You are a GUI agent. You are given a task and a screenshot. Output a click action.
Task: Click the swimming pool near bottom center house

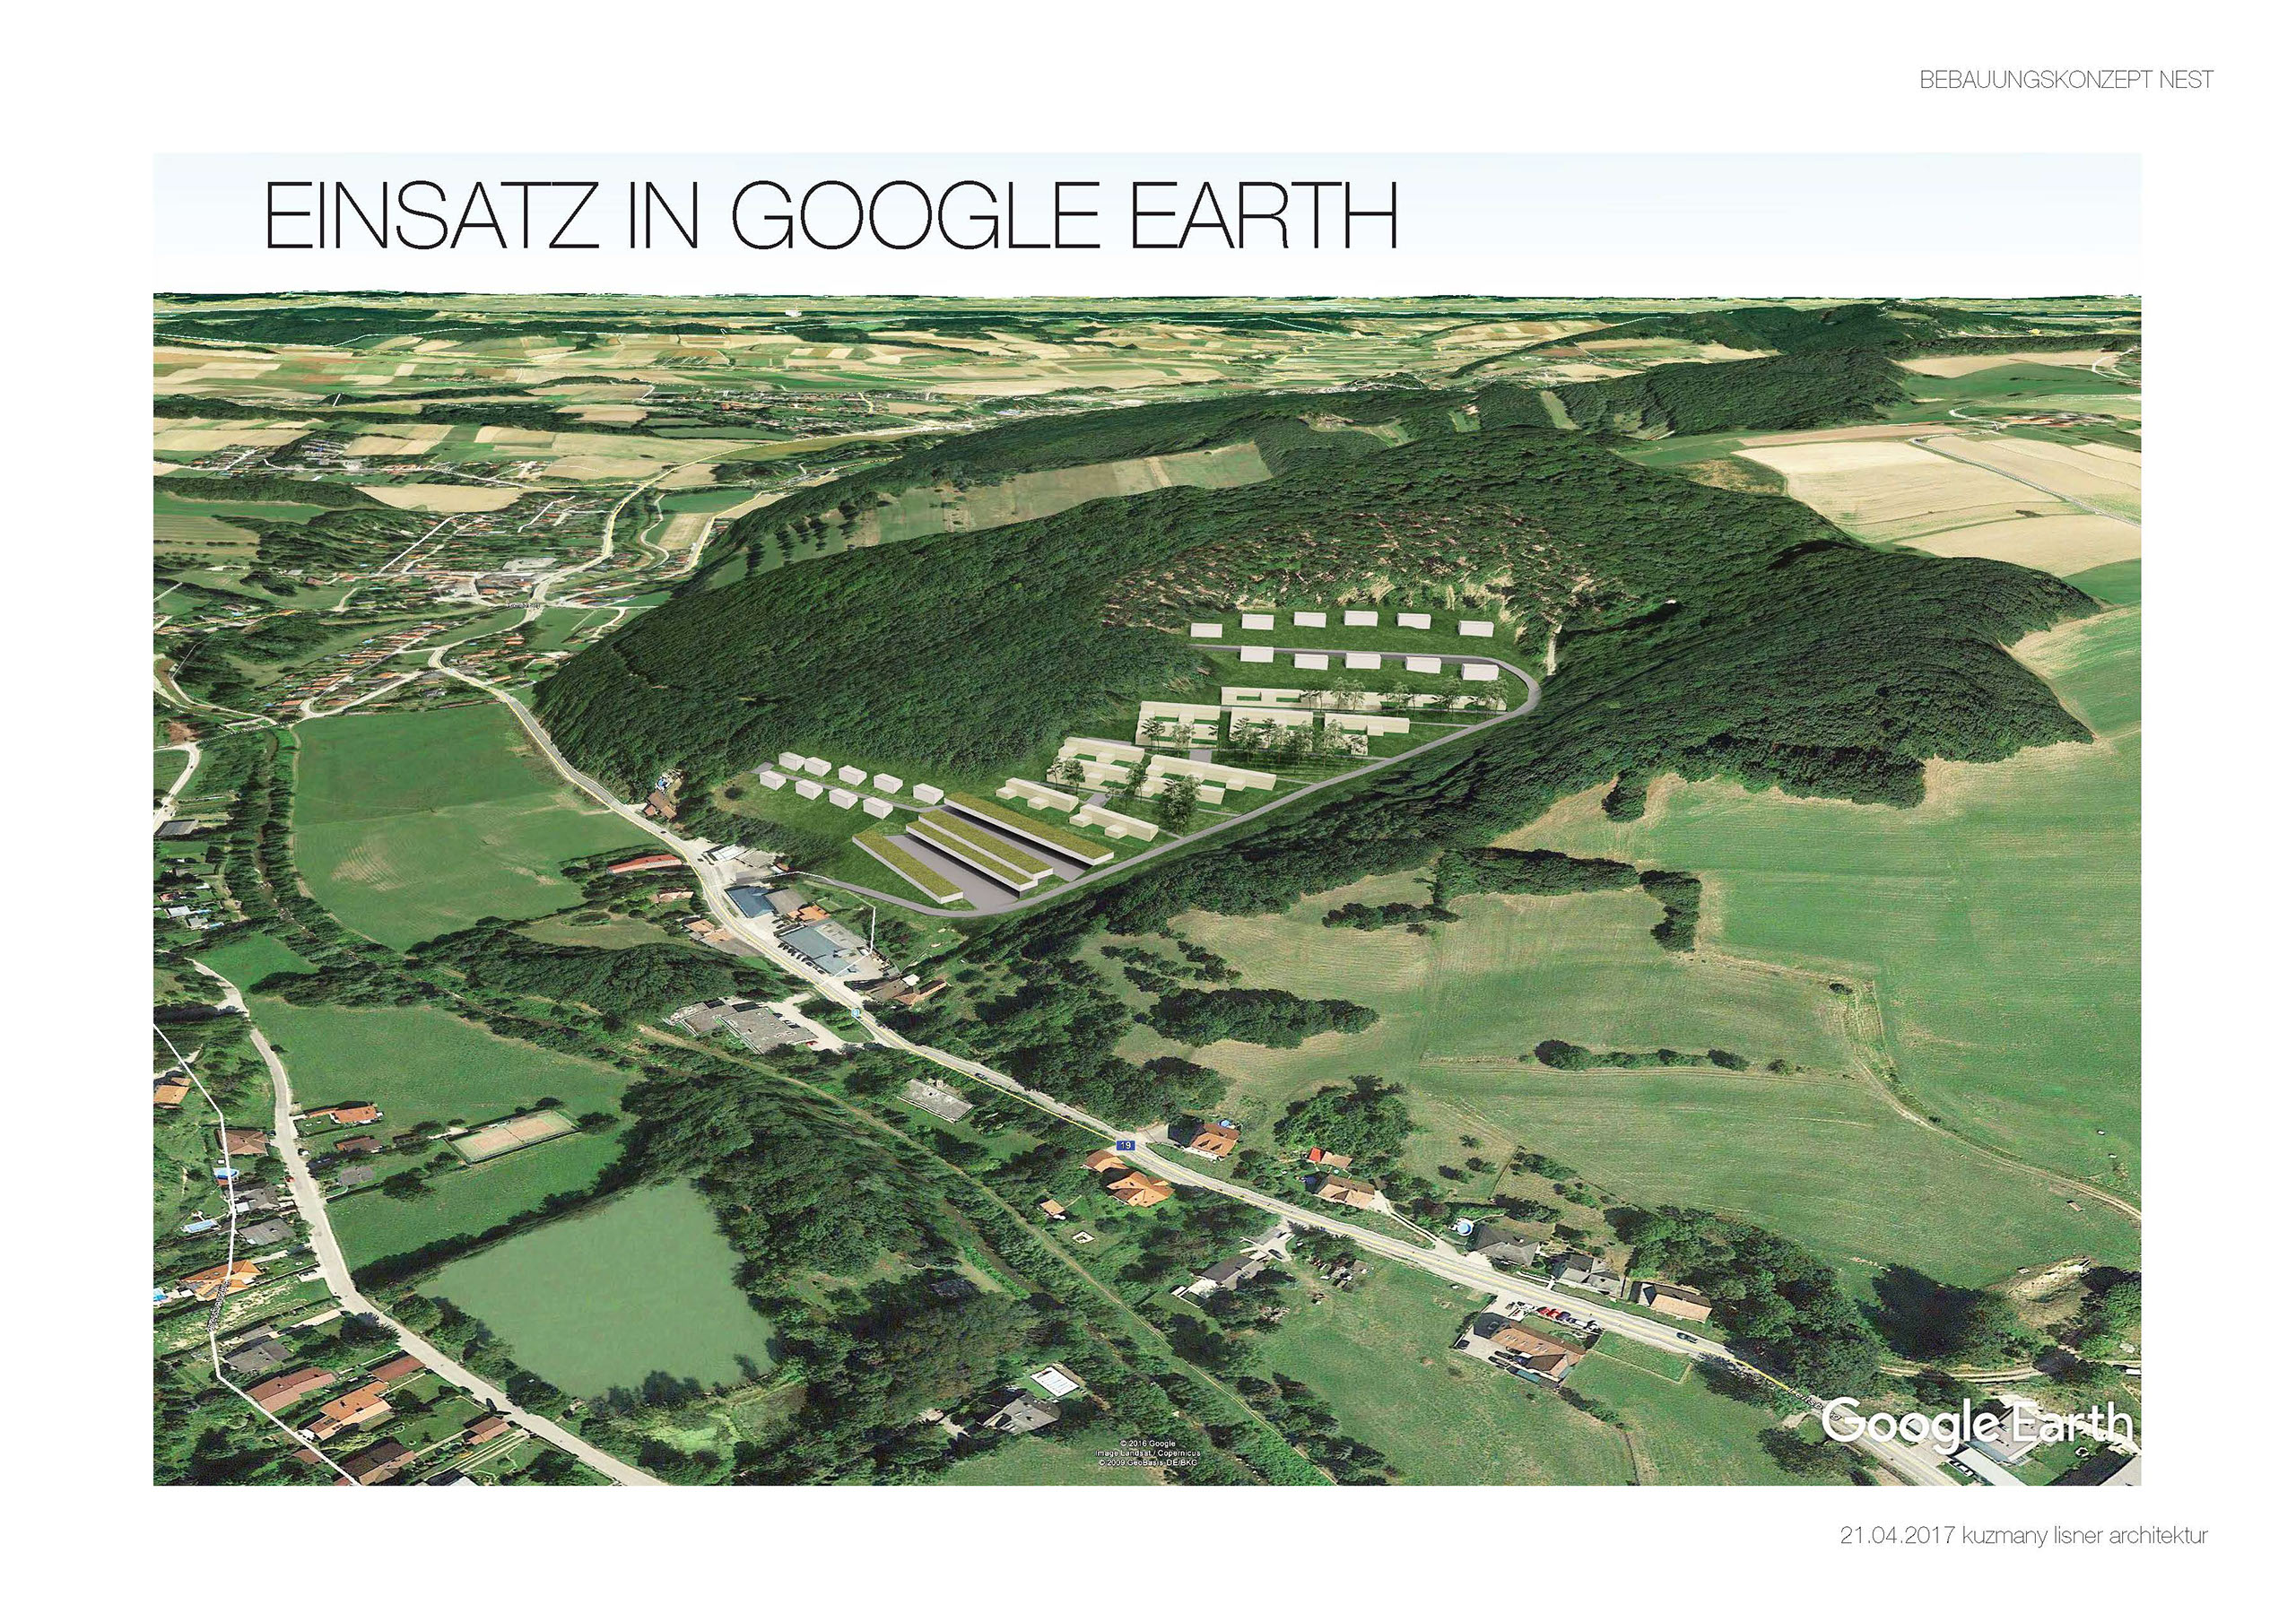coord(1052,1383)
